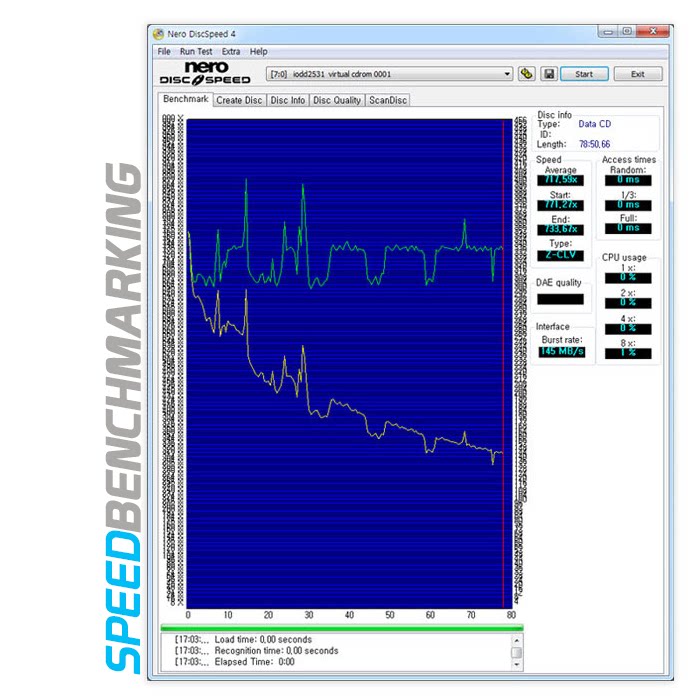The image size is (700, 700).
Task: Open the Extra menu
Action: tap(231, 52)
